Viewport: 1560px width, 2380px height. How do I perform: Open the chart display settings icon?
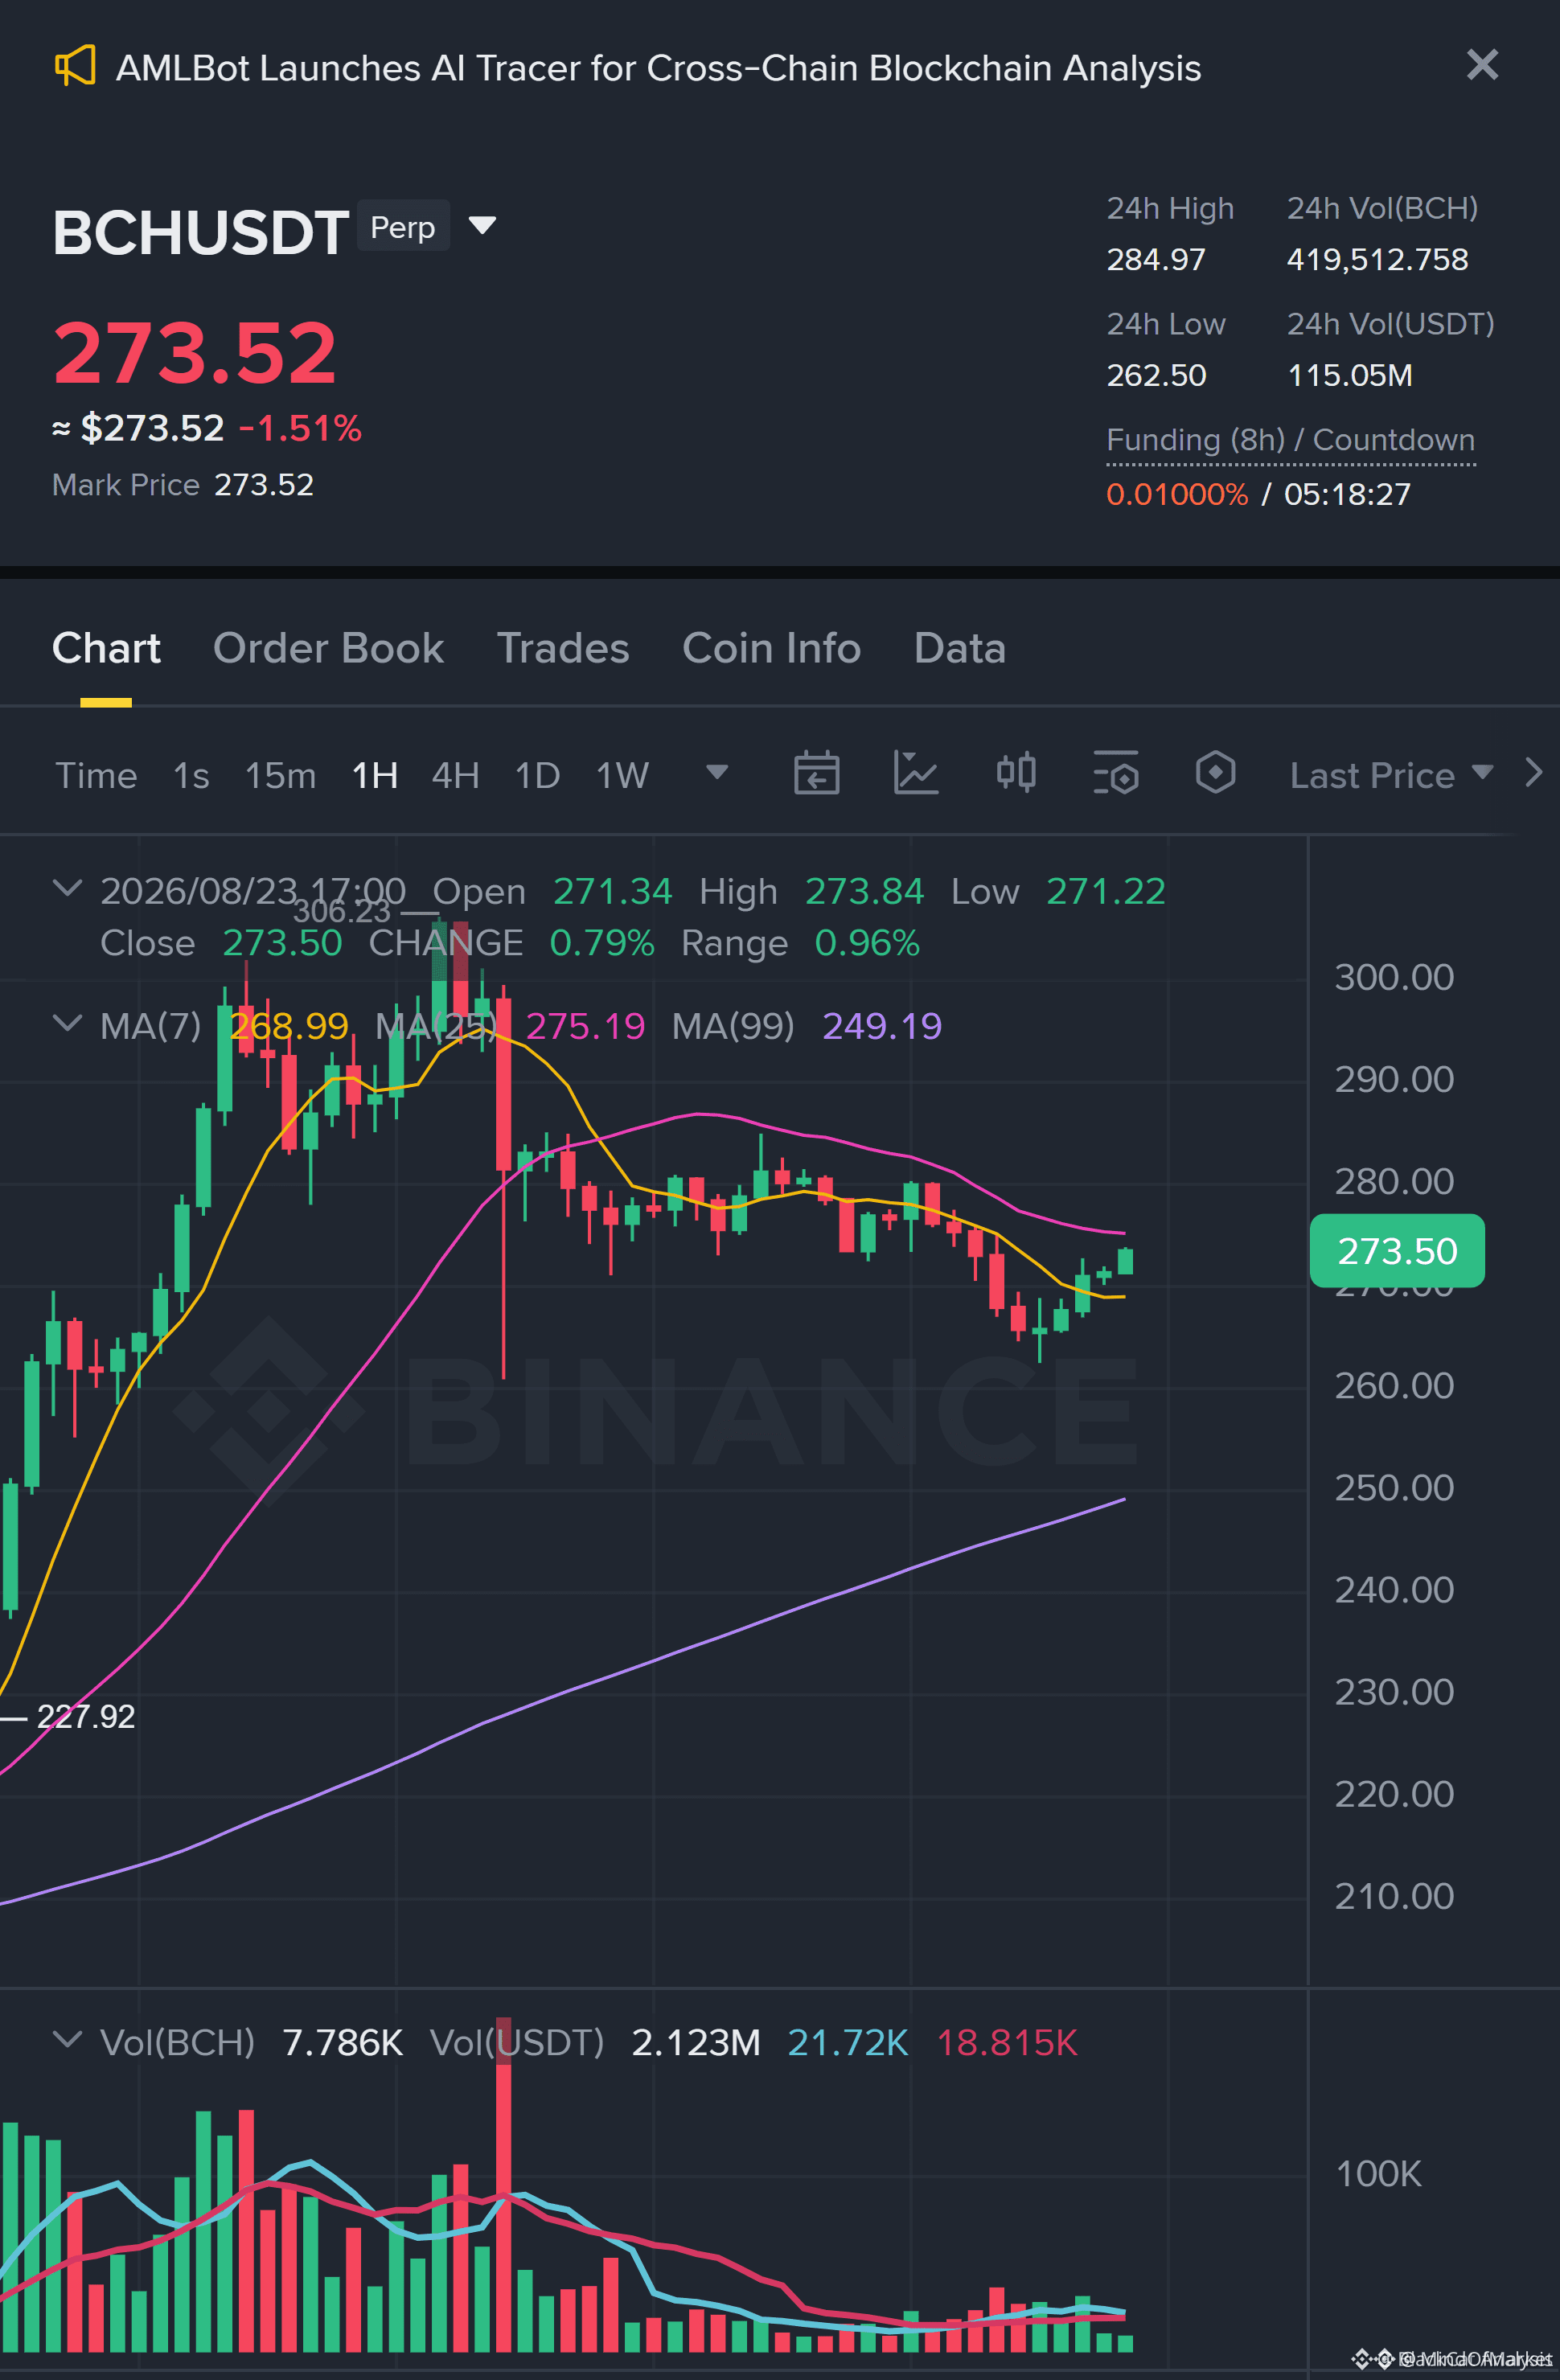click(1116, 773)
